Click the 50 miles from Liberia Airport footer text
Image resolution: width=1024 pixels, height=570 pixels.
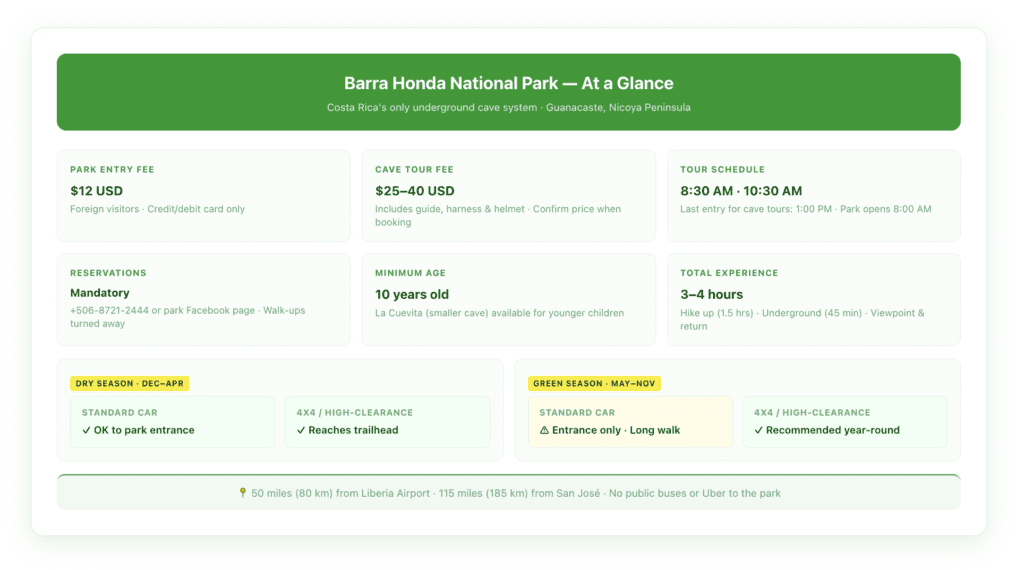pyautogui.click(x=516, y=493)
